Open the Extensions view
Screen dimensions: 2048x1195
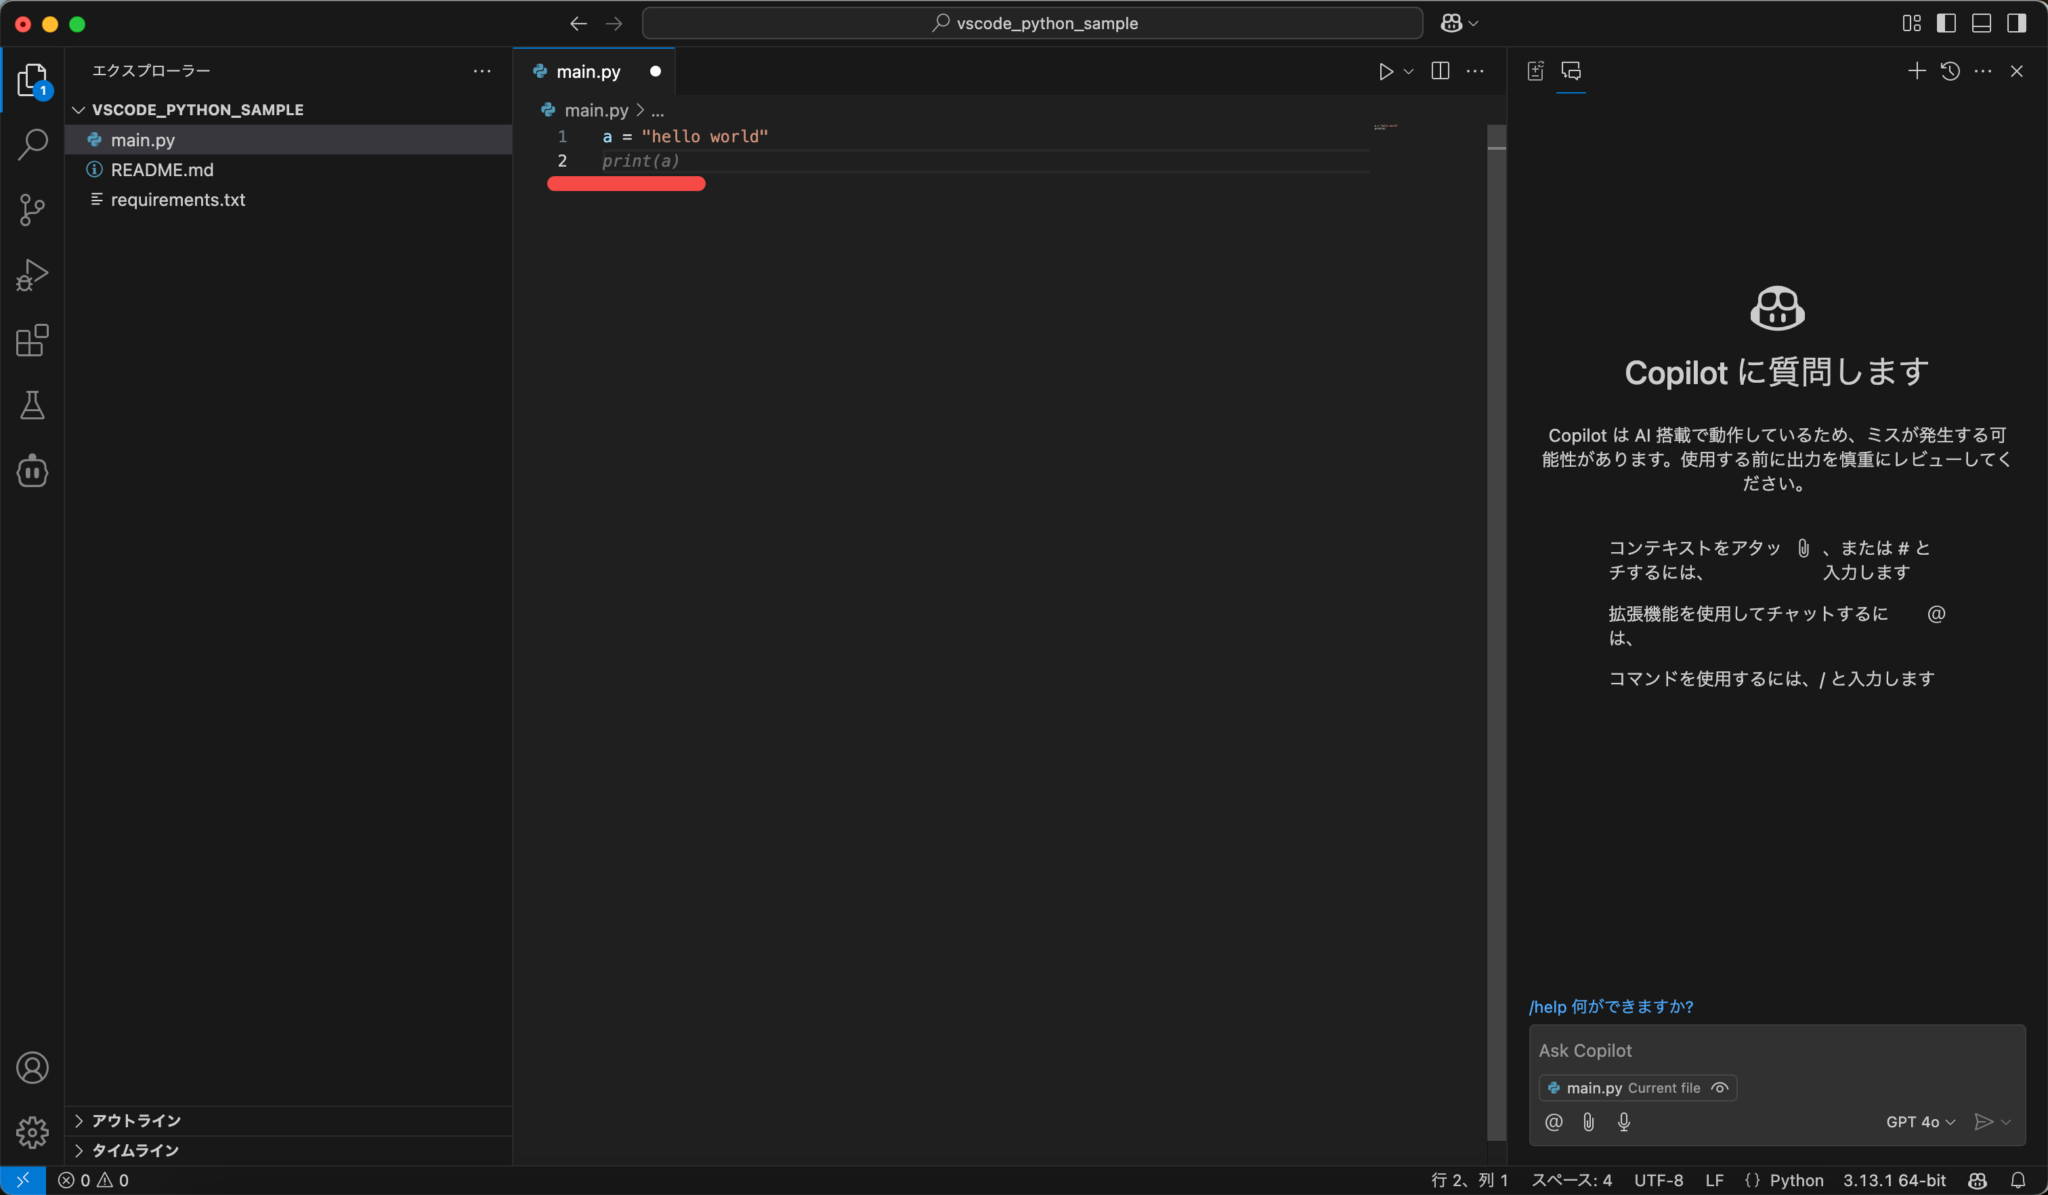coord(33,340)
